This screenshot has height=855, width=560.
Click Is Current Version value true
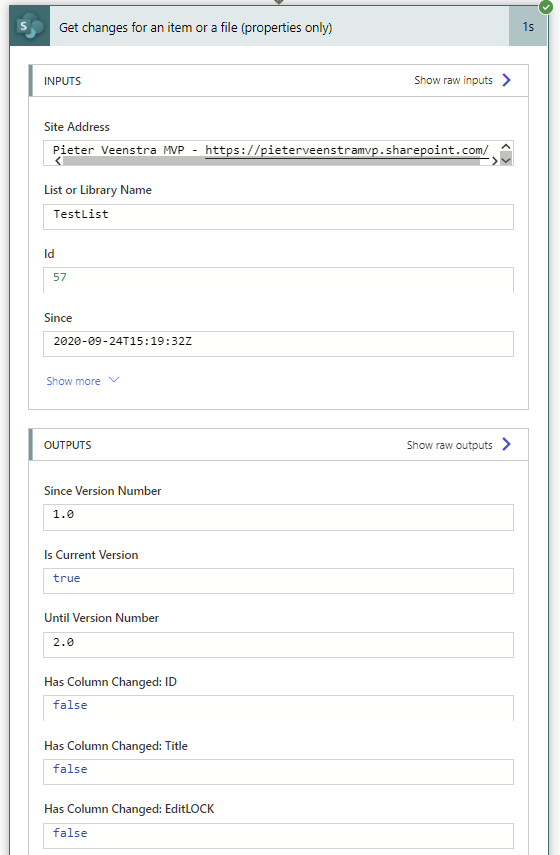point(278,581)
